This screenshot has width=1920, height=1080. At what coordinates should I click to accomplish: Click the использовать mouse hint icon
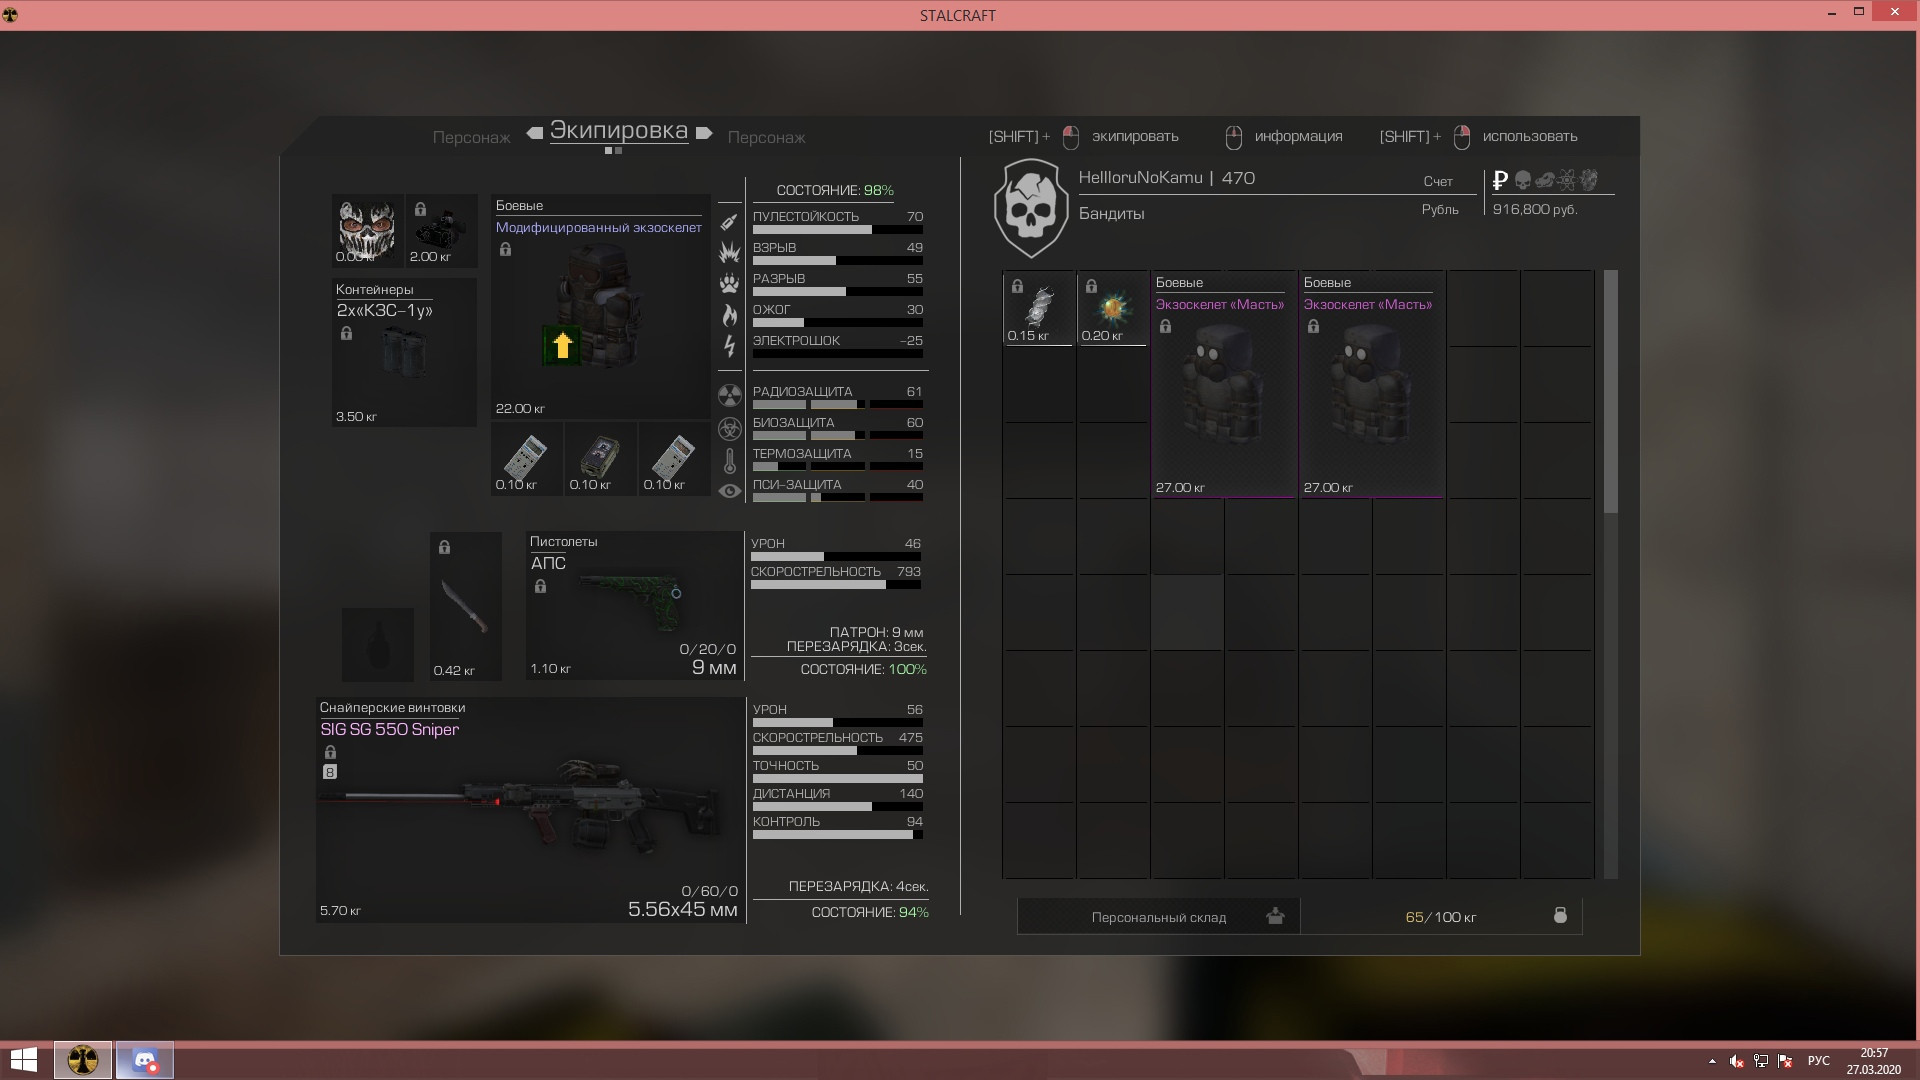[x=1461, y=137]
